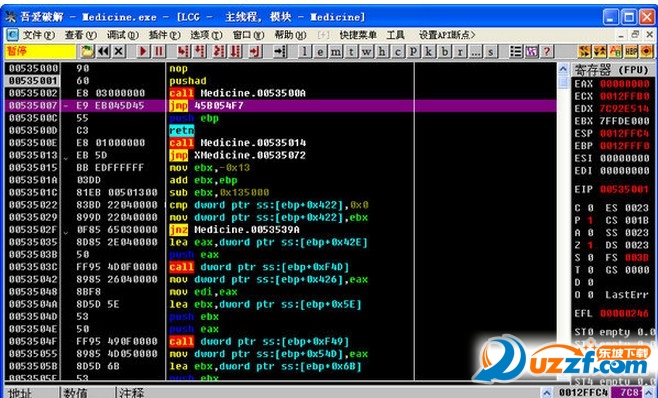This screenshot has width=658, height=398.
Task: Click Execute till return icon
Action: tap(255, 51)
